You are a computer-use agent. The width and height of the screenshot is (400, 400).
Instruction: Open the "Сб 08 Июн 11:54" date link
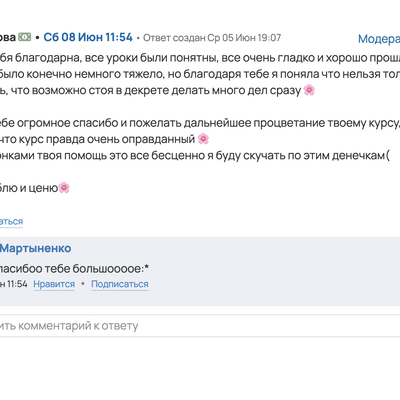click(88, 37)
